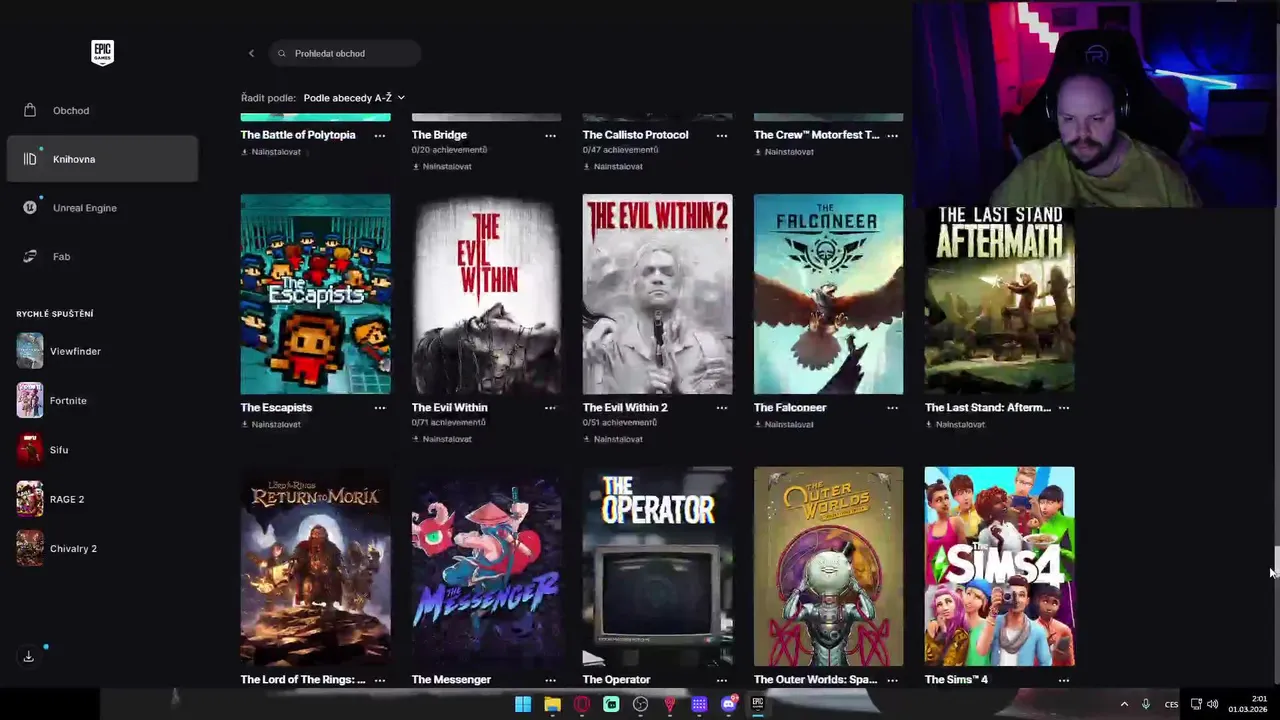Open options menu for The Evil Within

tap(550, 408)
